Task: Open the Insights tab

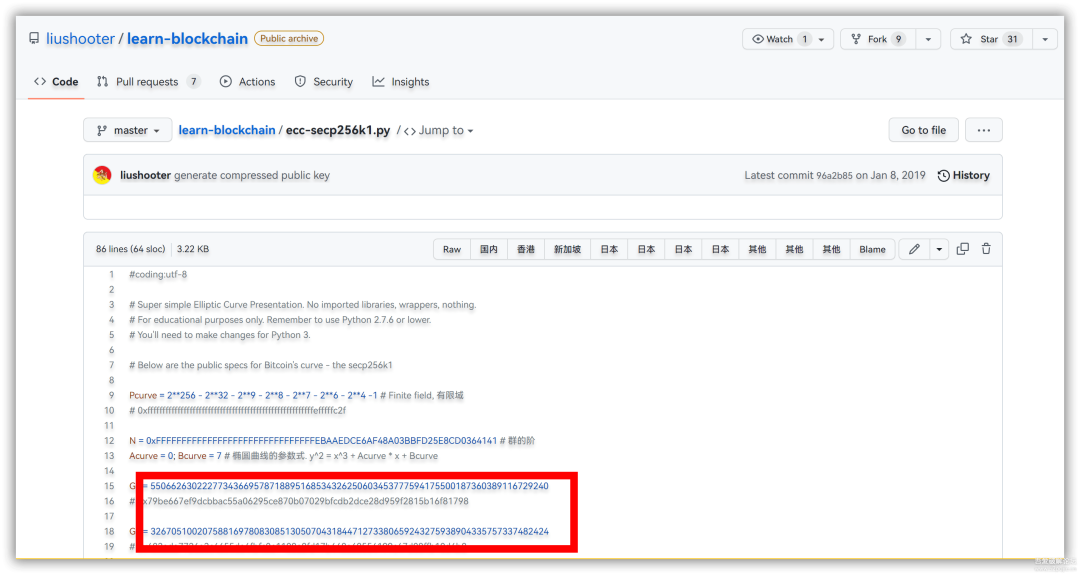Action: [401, 81]
